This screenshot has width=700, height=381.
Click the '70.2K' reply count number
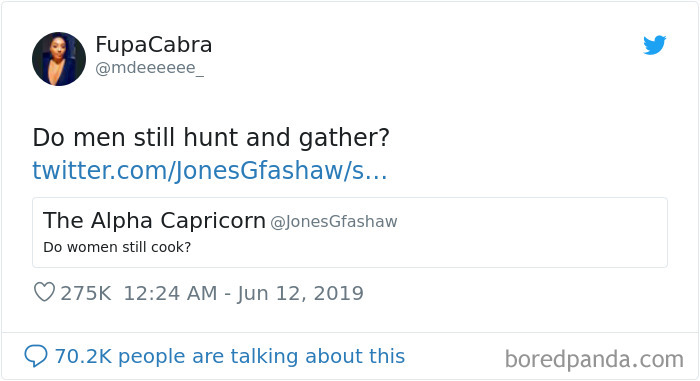point(83,356)
